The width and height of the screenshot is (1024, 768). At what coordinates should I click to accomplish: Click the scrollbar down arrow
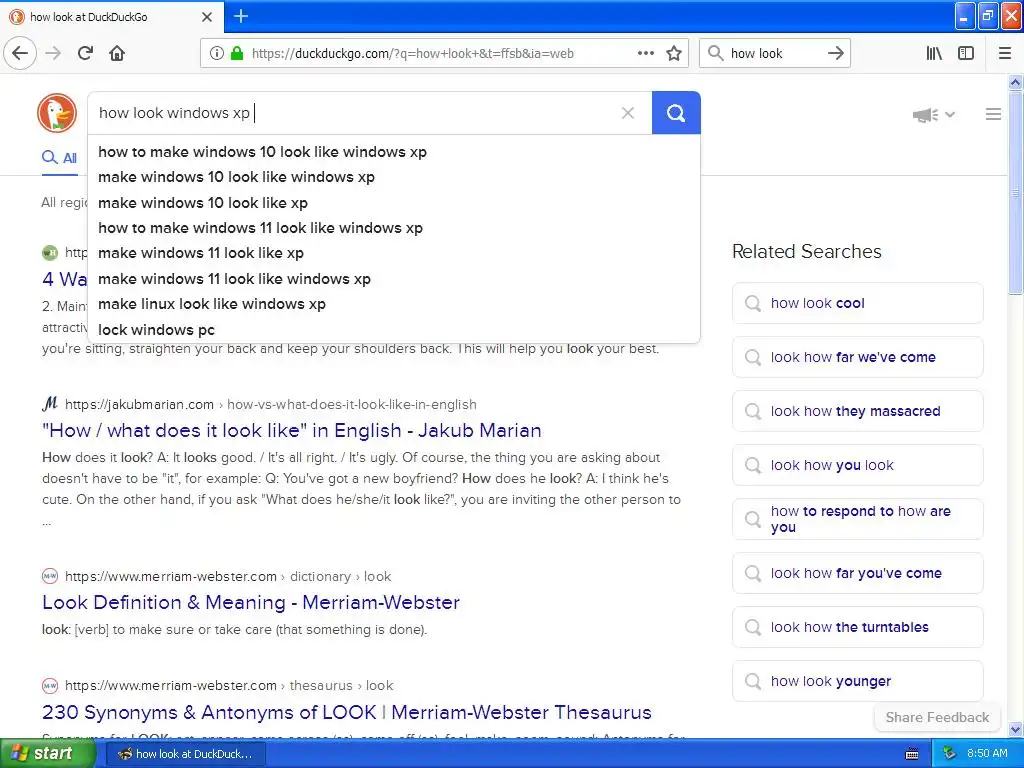pyautogui.click(x=1015, y=729)
